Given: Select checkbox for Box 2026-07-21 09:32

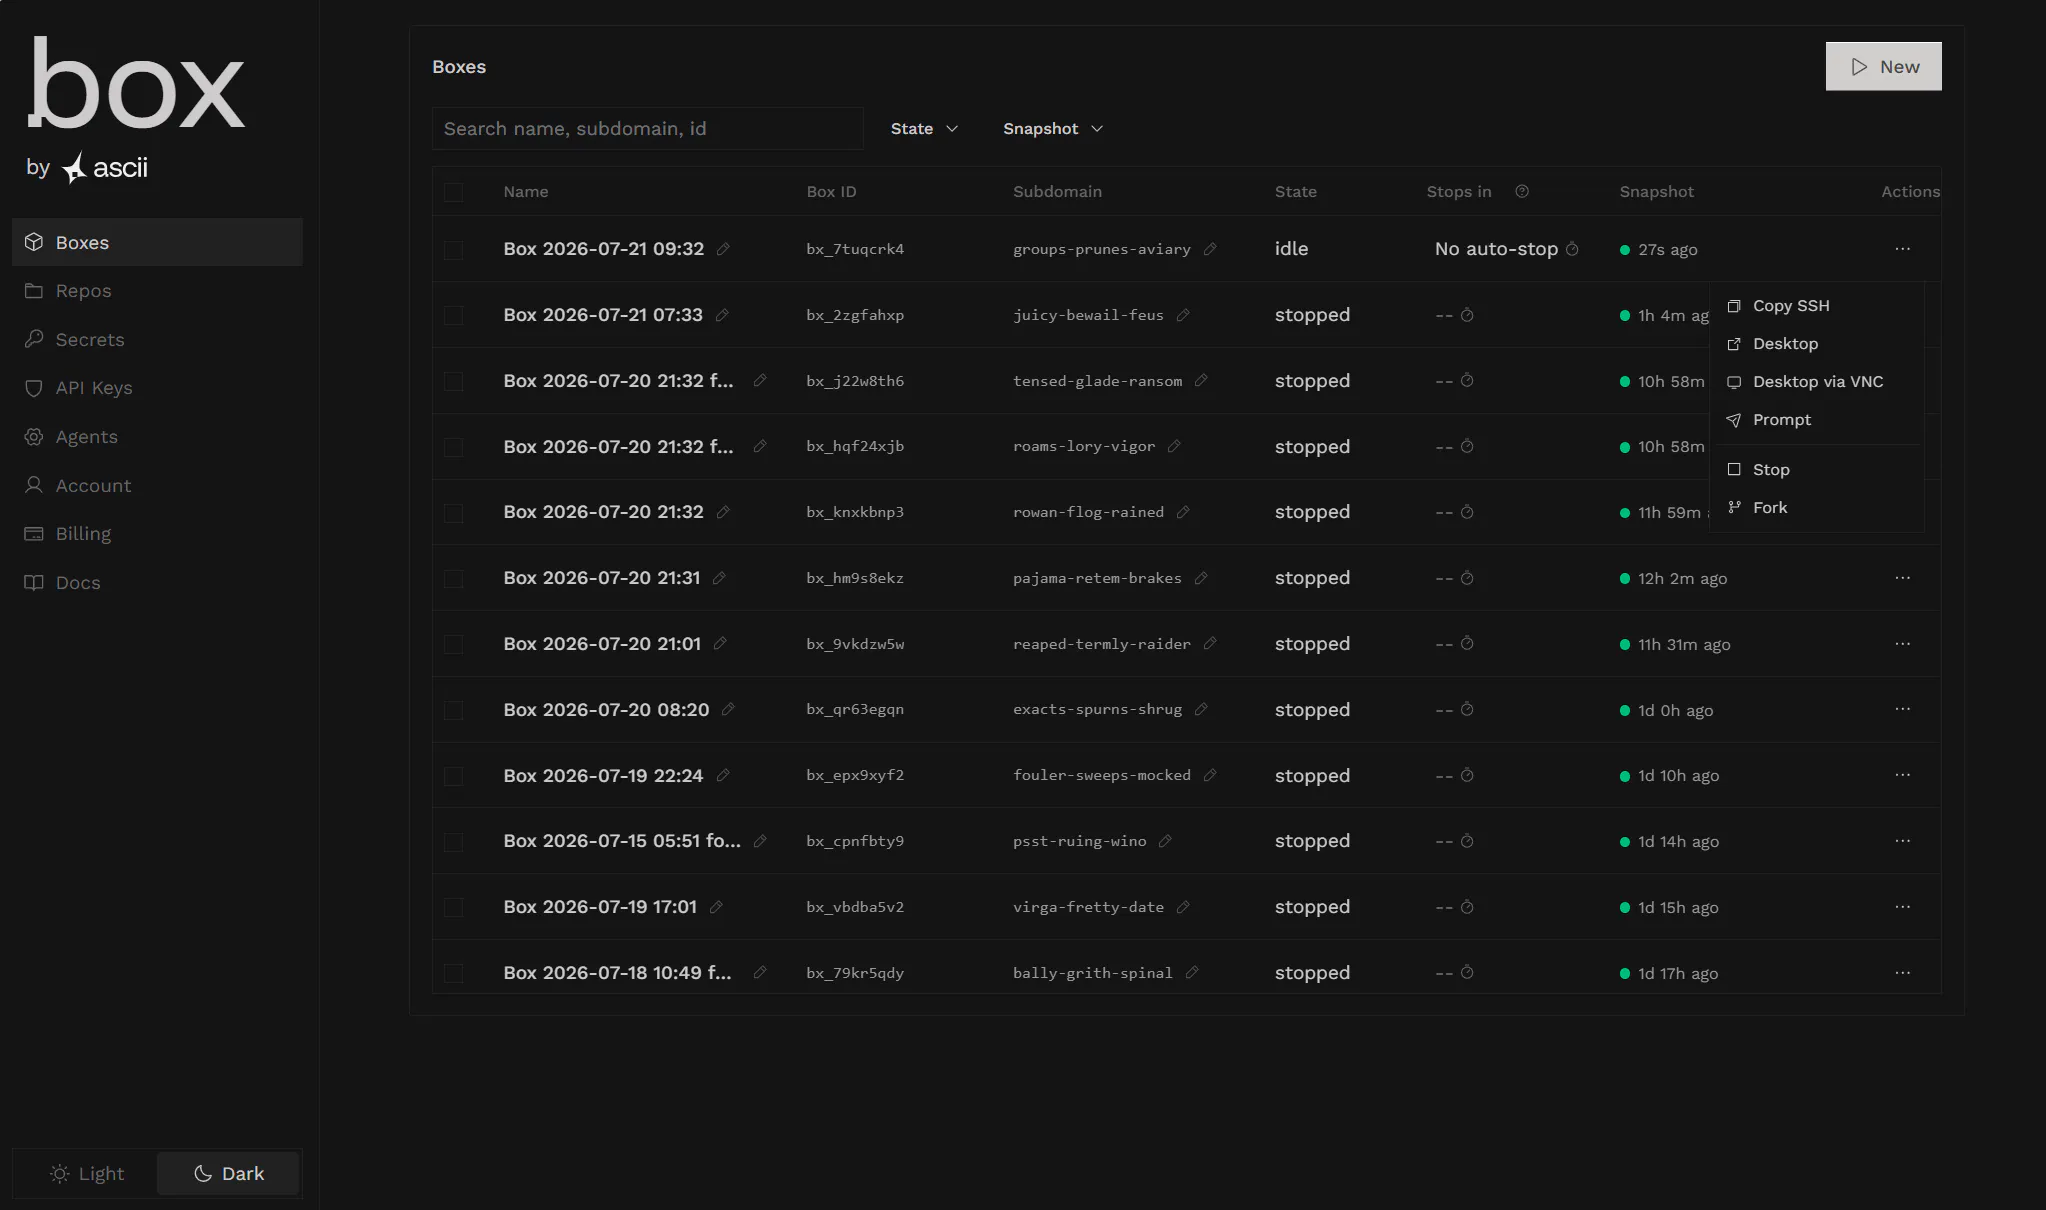Looking at the screenshot, I should 454,250.
